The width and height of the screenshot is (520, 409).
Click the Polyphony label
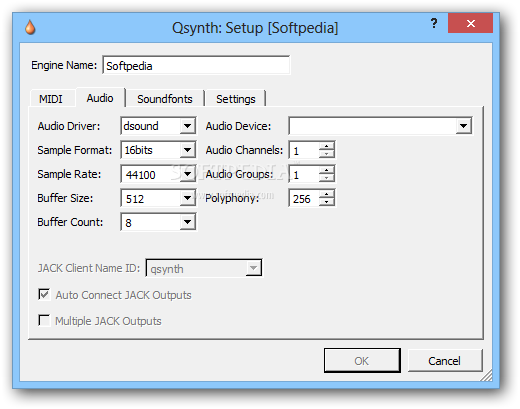232,199
